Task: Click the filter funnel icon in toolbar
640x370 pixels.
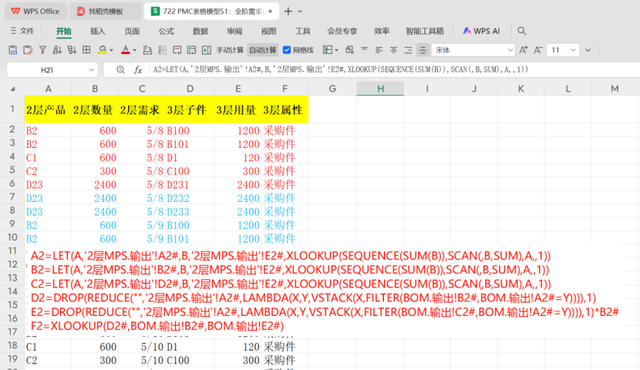Action: tap(42, 50)
